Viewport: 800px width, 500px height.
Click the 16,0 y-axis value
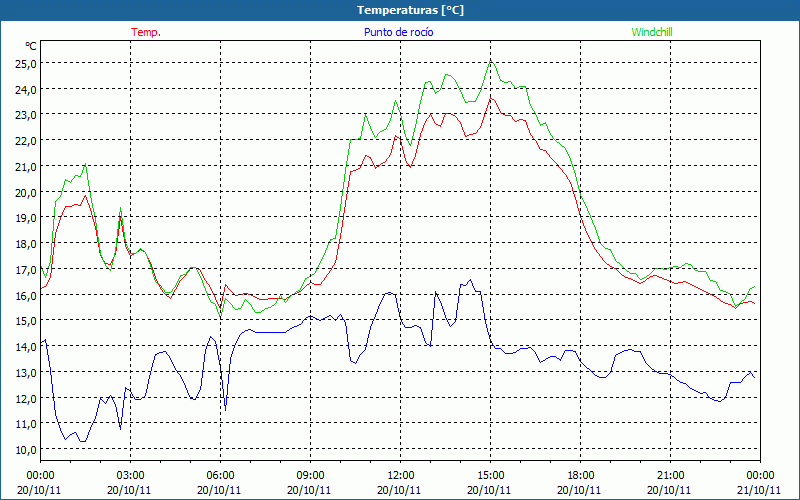point(26,295)
